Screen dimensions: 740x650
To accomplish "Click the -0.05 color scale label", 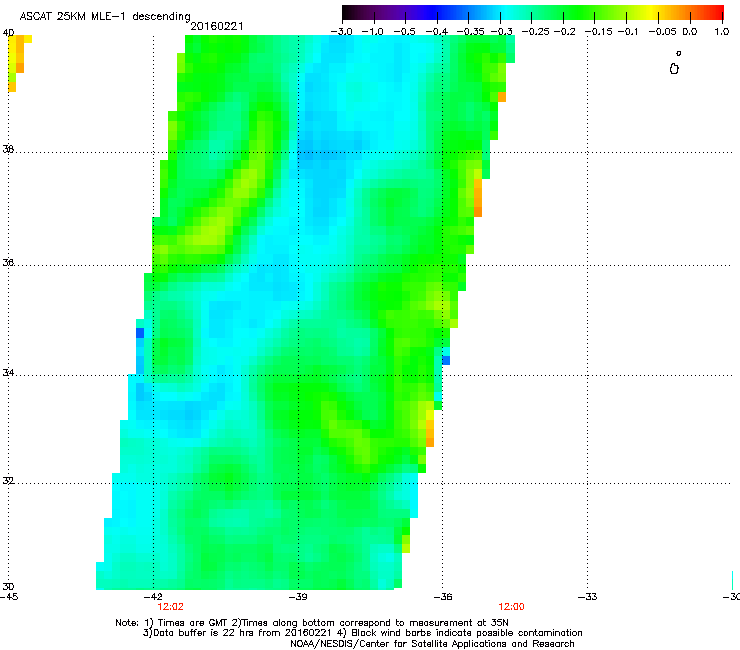I will click(x=662, y=32).
